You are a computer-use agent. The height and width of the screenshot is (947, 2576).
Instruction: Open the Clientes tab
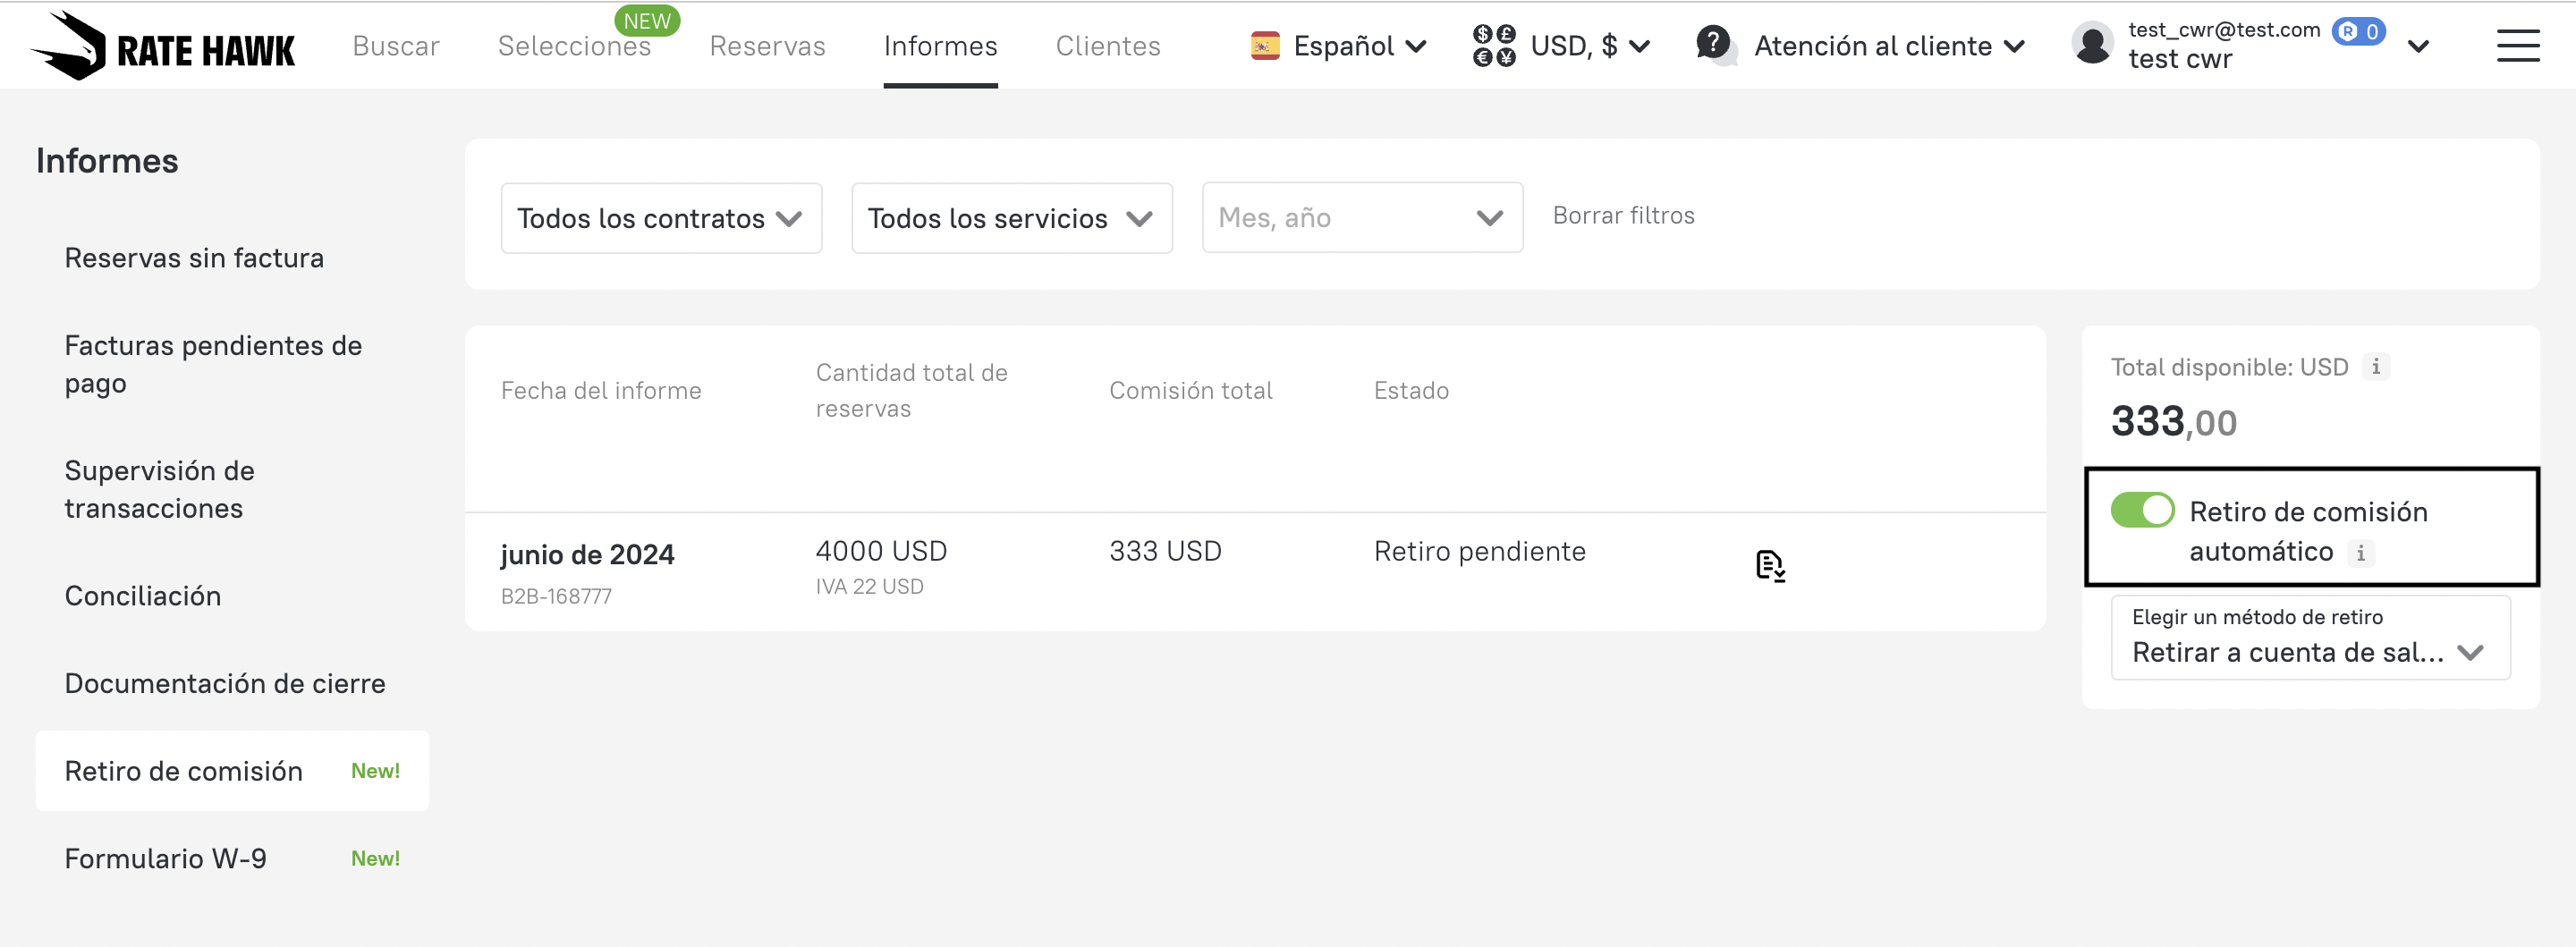(x=1107, y=46)
